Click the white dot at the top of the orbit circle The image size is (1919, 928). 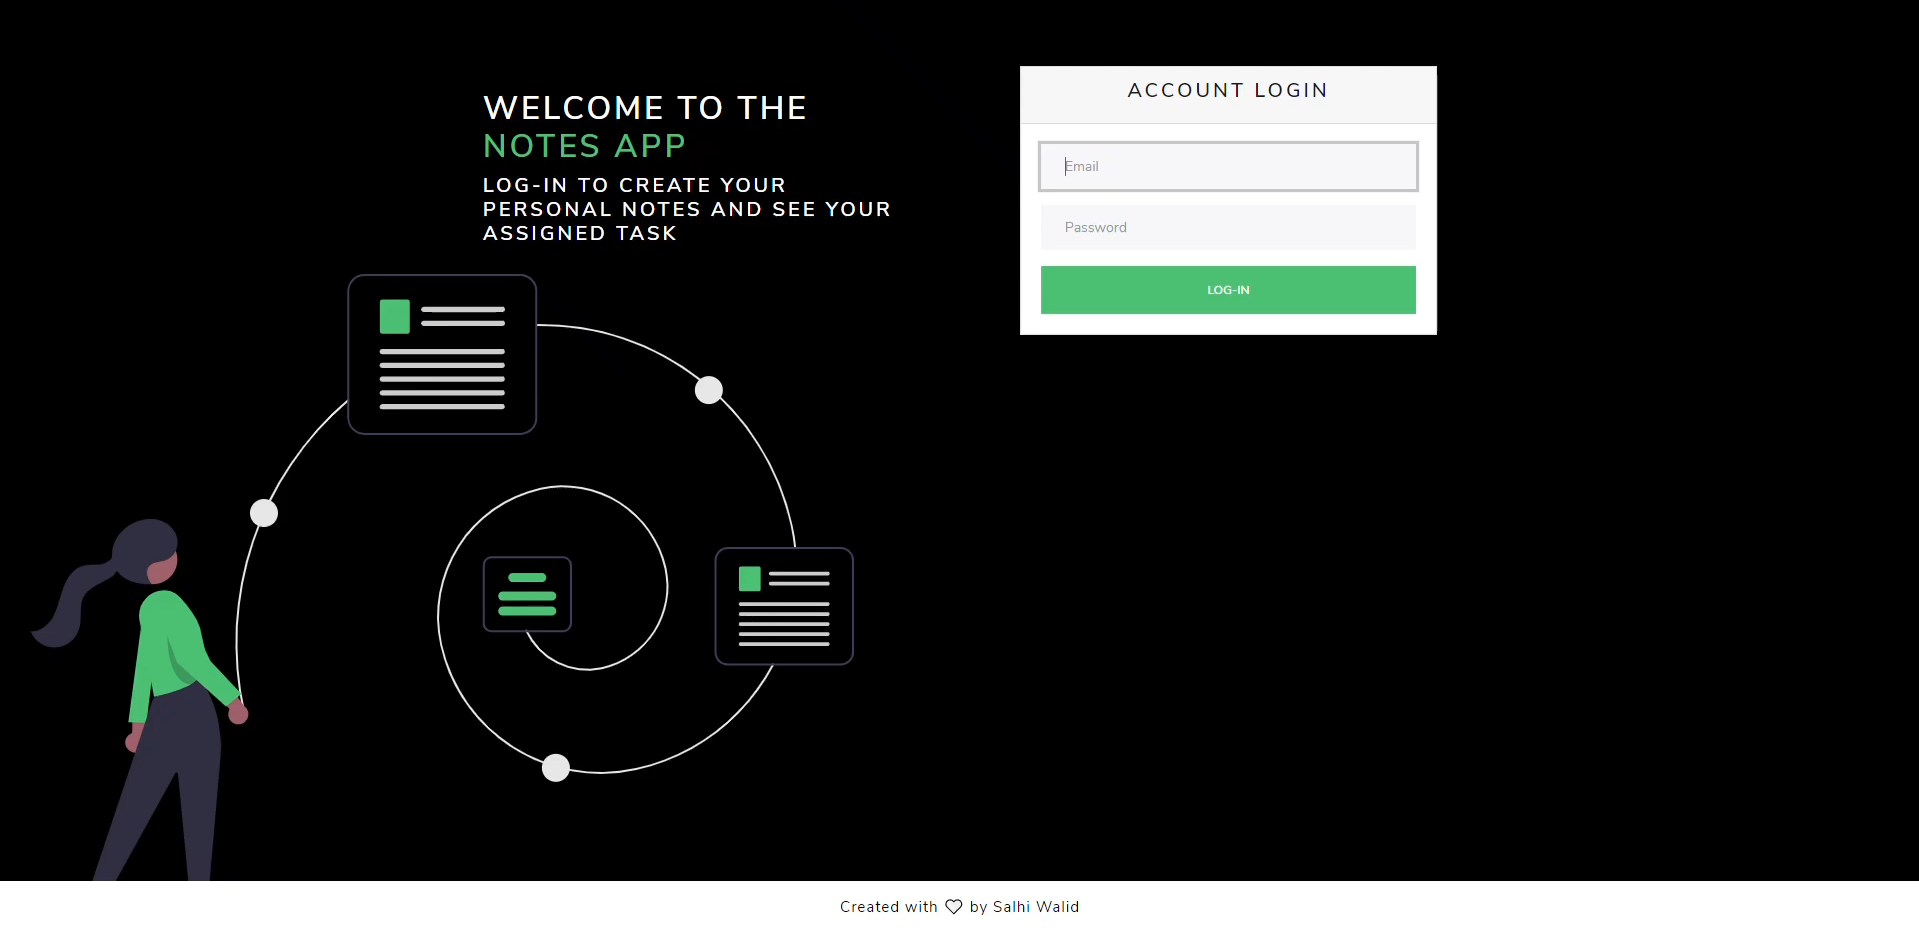(x=709, y=390)
